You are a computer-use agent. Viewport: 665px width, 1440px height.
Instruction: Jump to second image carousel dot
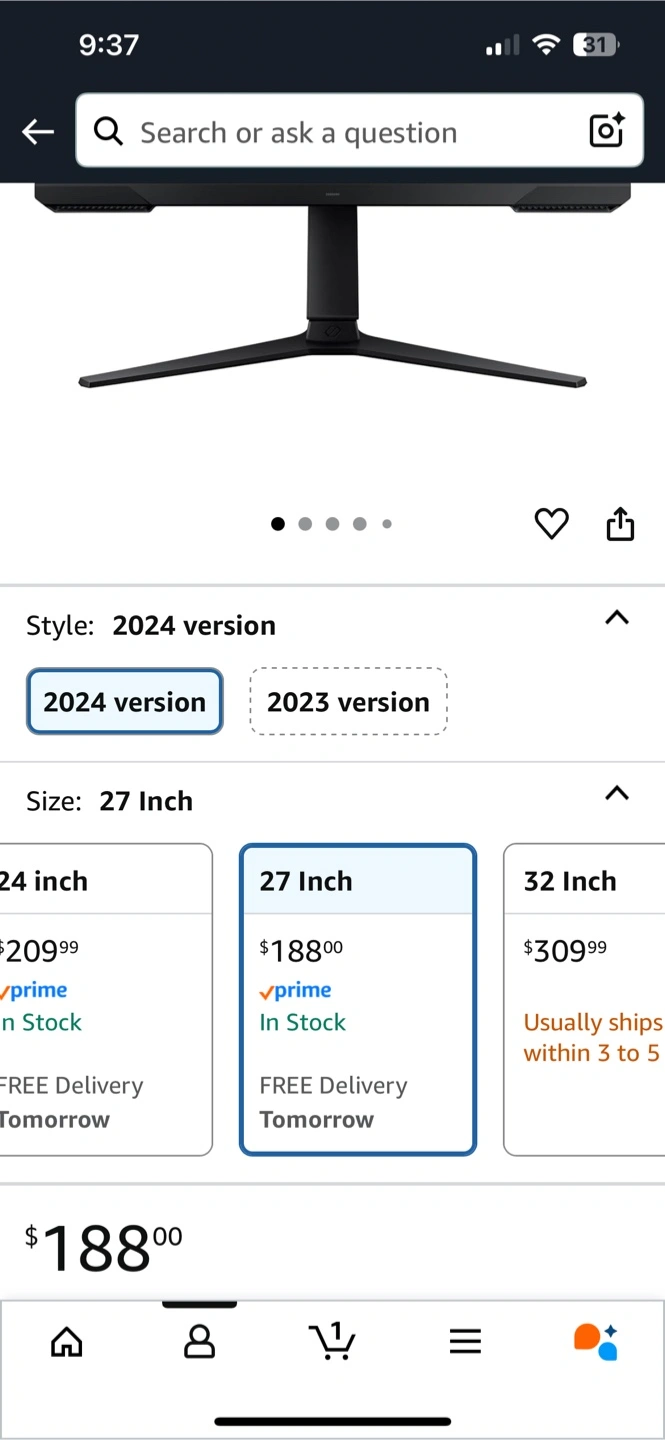pyautogui.click(x=305, y=523)
